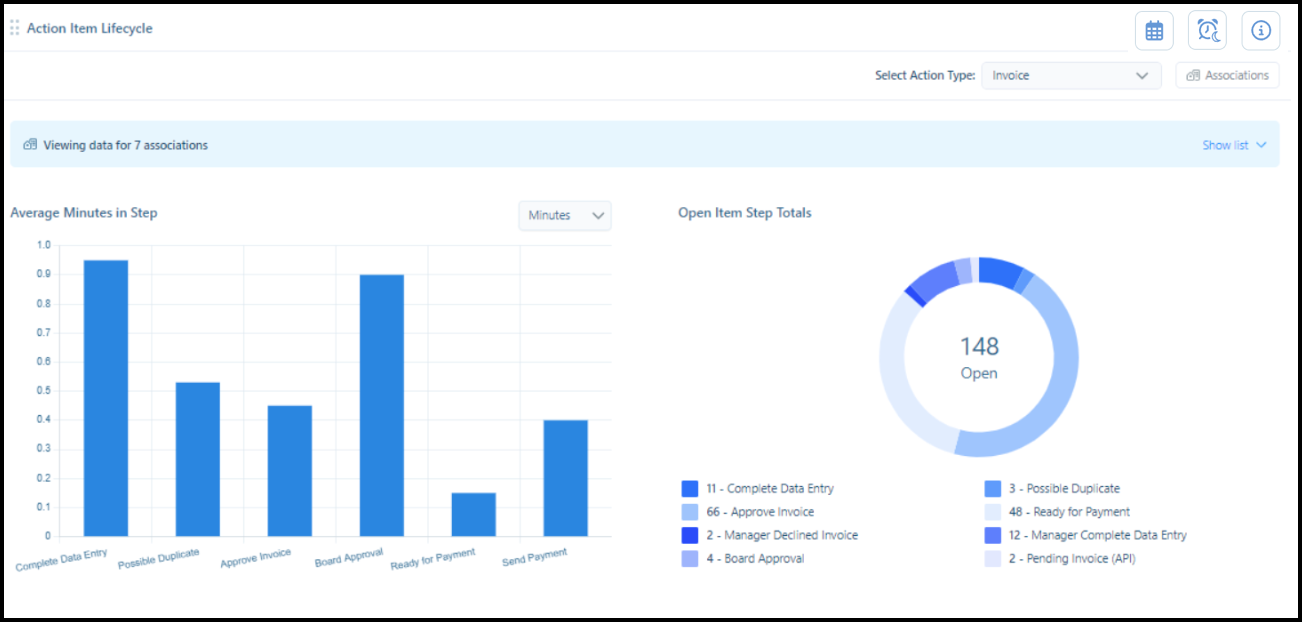
Task: Click the Associations button
Action: point(1227,75)
